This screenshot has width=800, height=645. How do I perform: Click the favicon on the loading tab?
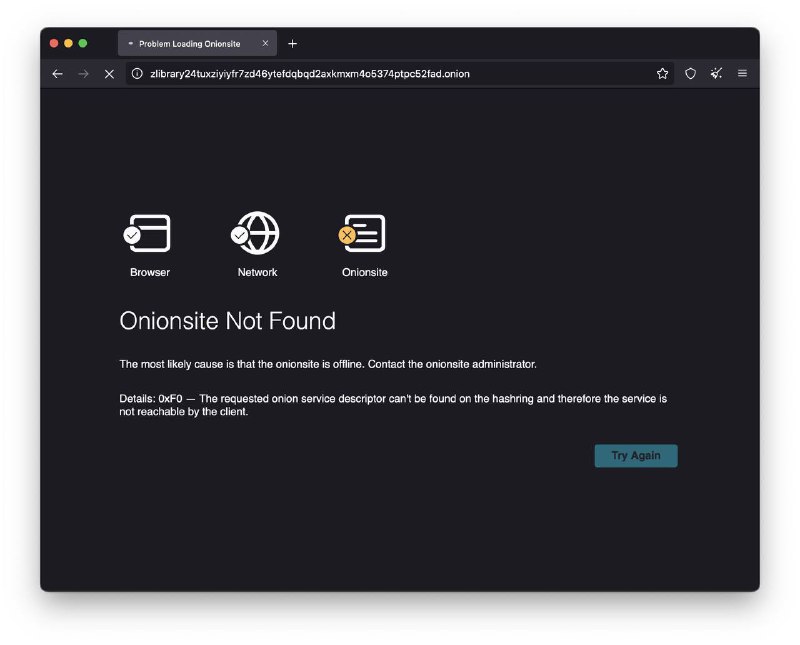click(x=131, y=43)
